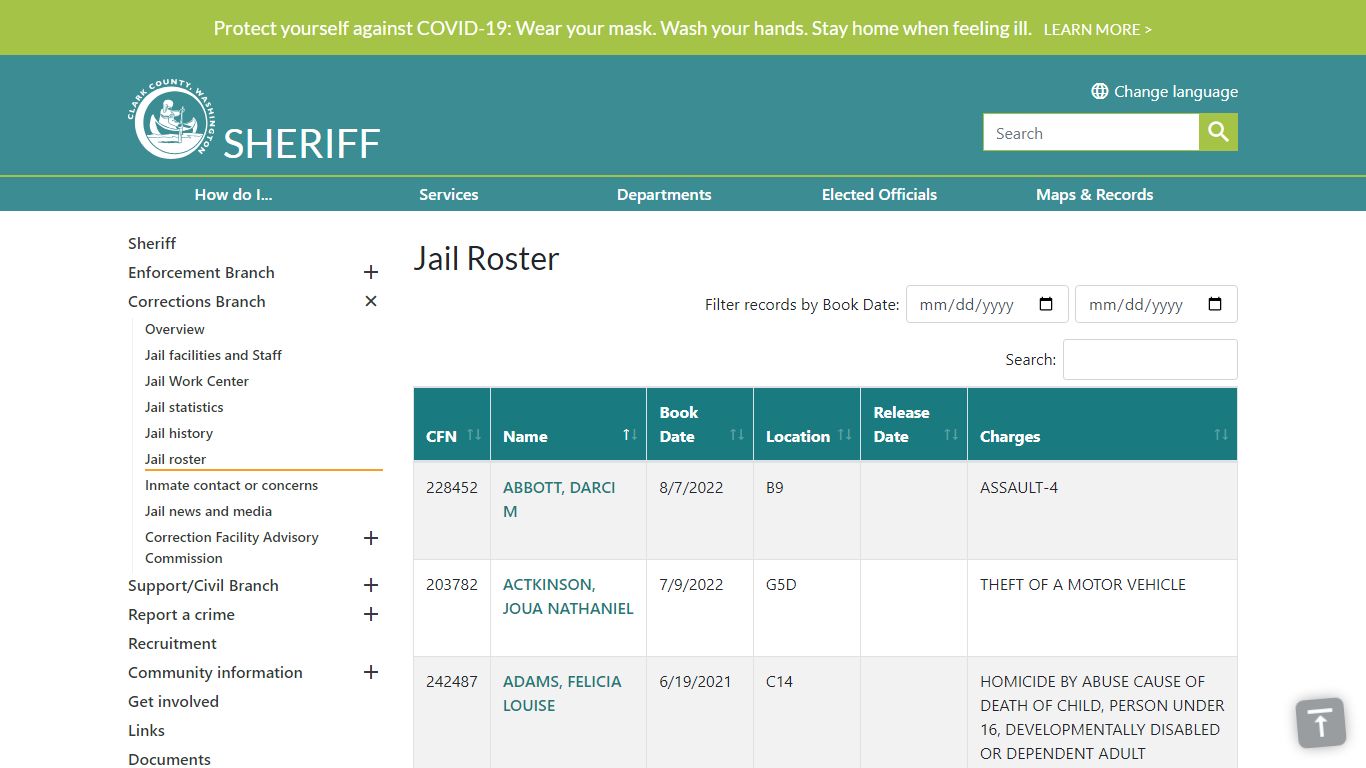Click the table Search filter field
The height and width of the screenshot is (768, 1366).
click(1150, 359)
